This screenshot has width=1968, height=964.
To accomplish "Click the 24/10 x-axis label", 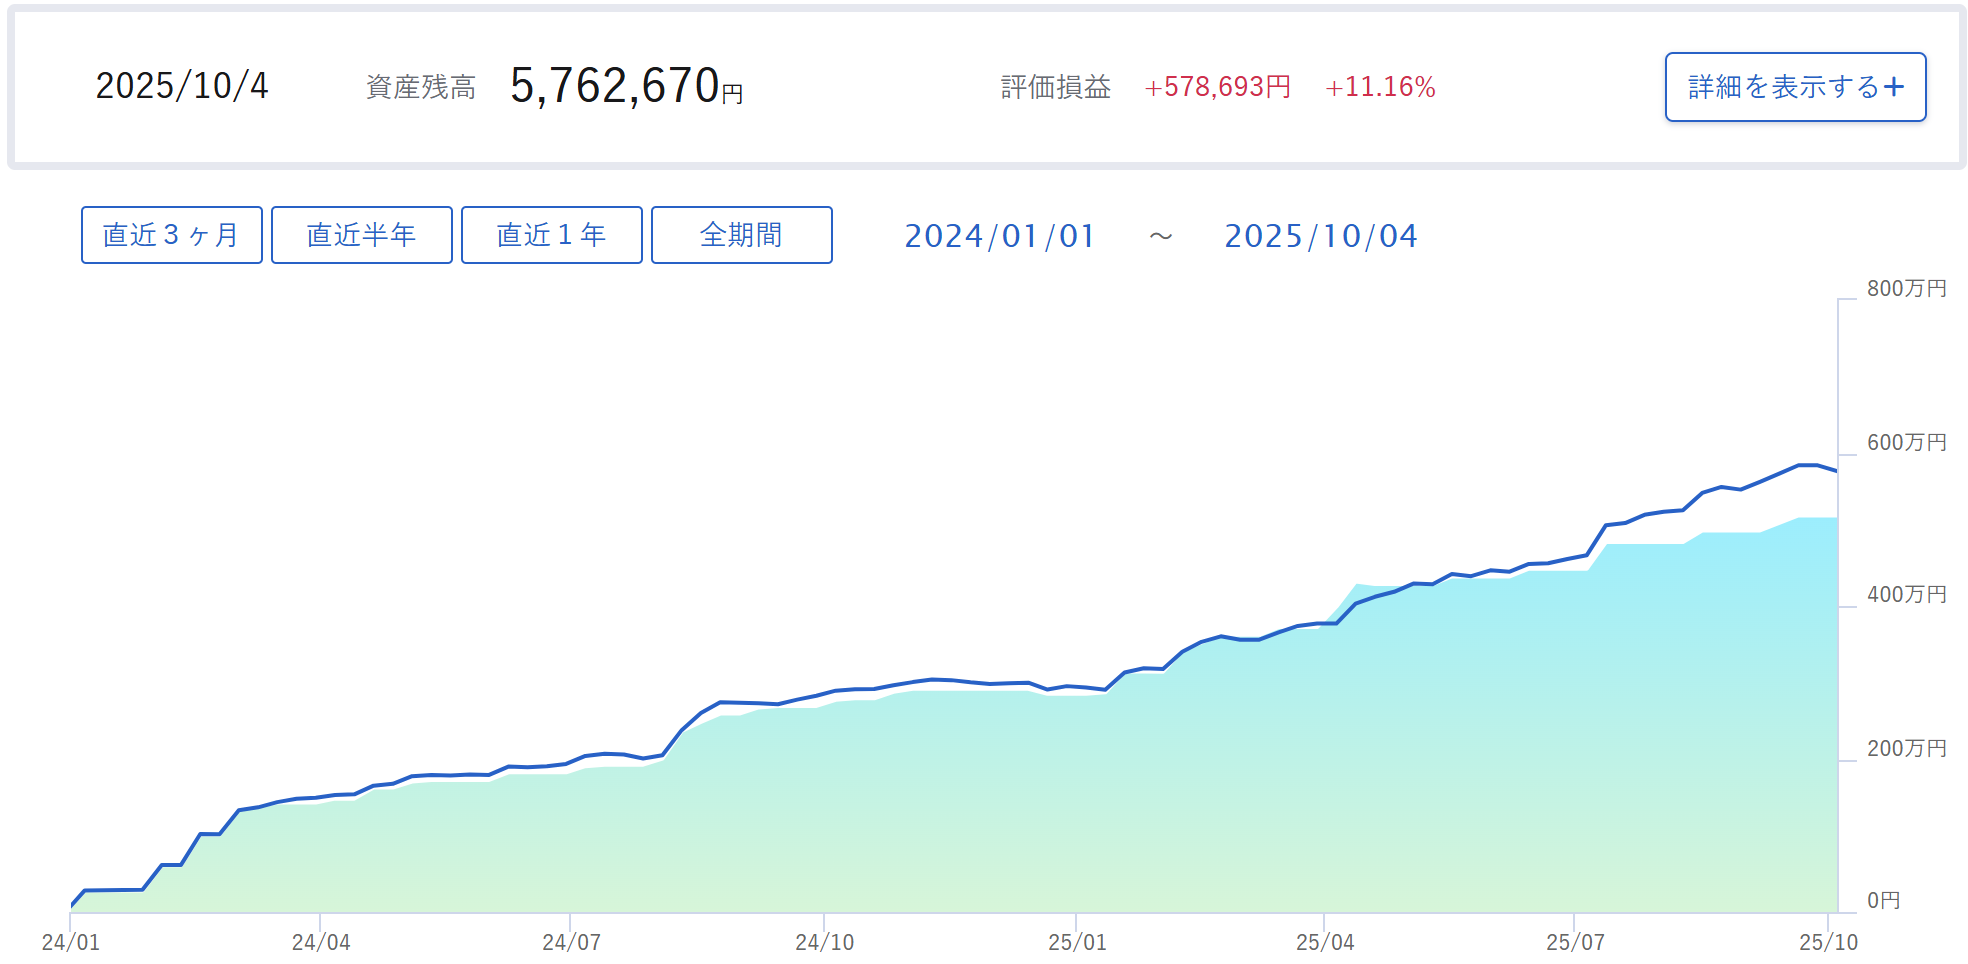I will (825, 942).
